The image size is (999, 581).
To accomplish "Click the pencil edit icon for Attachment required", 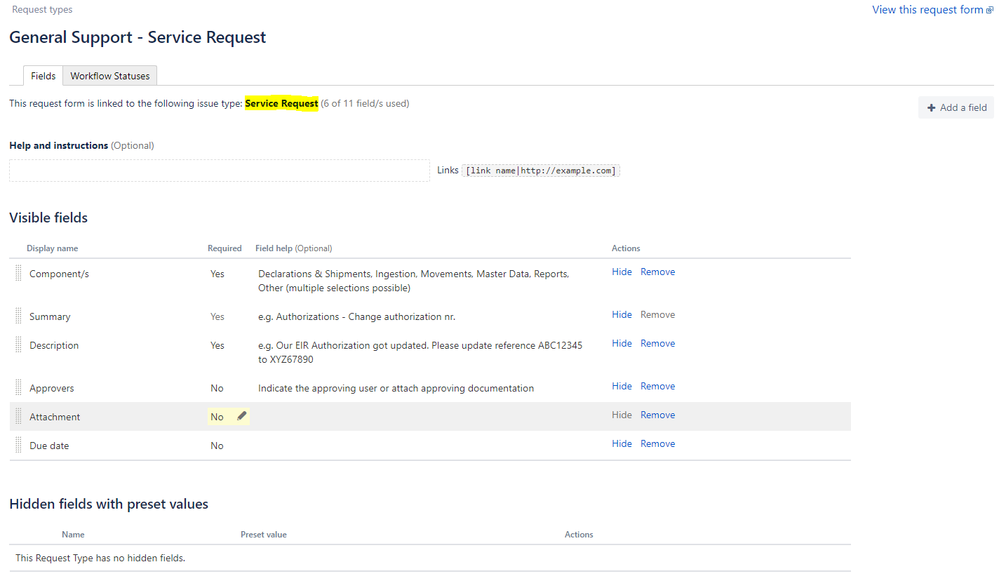I will tap(241, 416).
